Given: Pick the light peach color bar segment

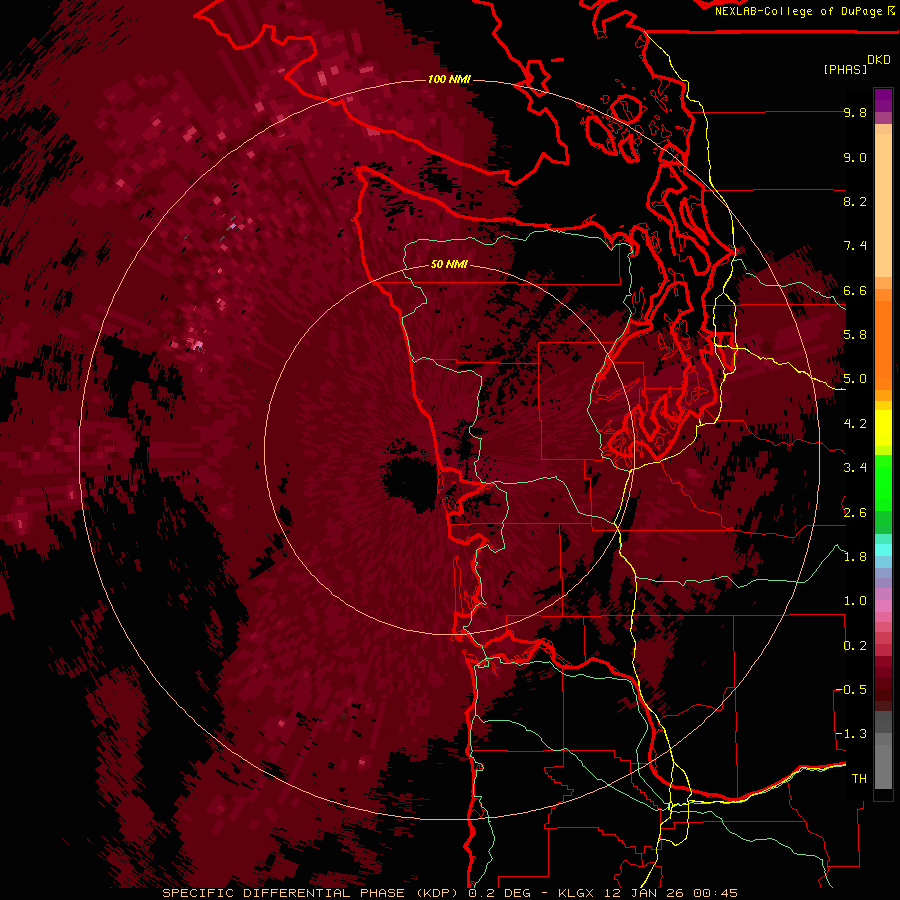Looking at the screenshot, I should pos(883,207).
